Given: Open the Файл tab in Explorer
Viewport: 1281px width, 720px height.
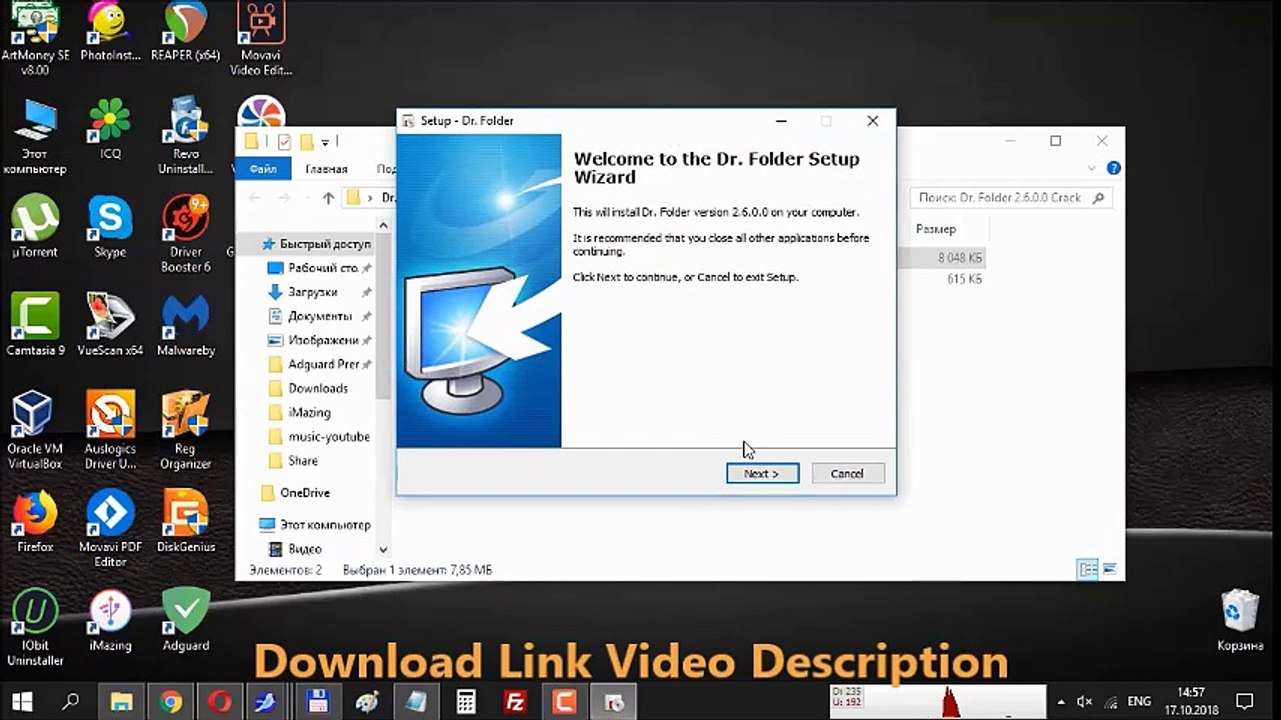Looking at the screenshot, I should point(263,169).
